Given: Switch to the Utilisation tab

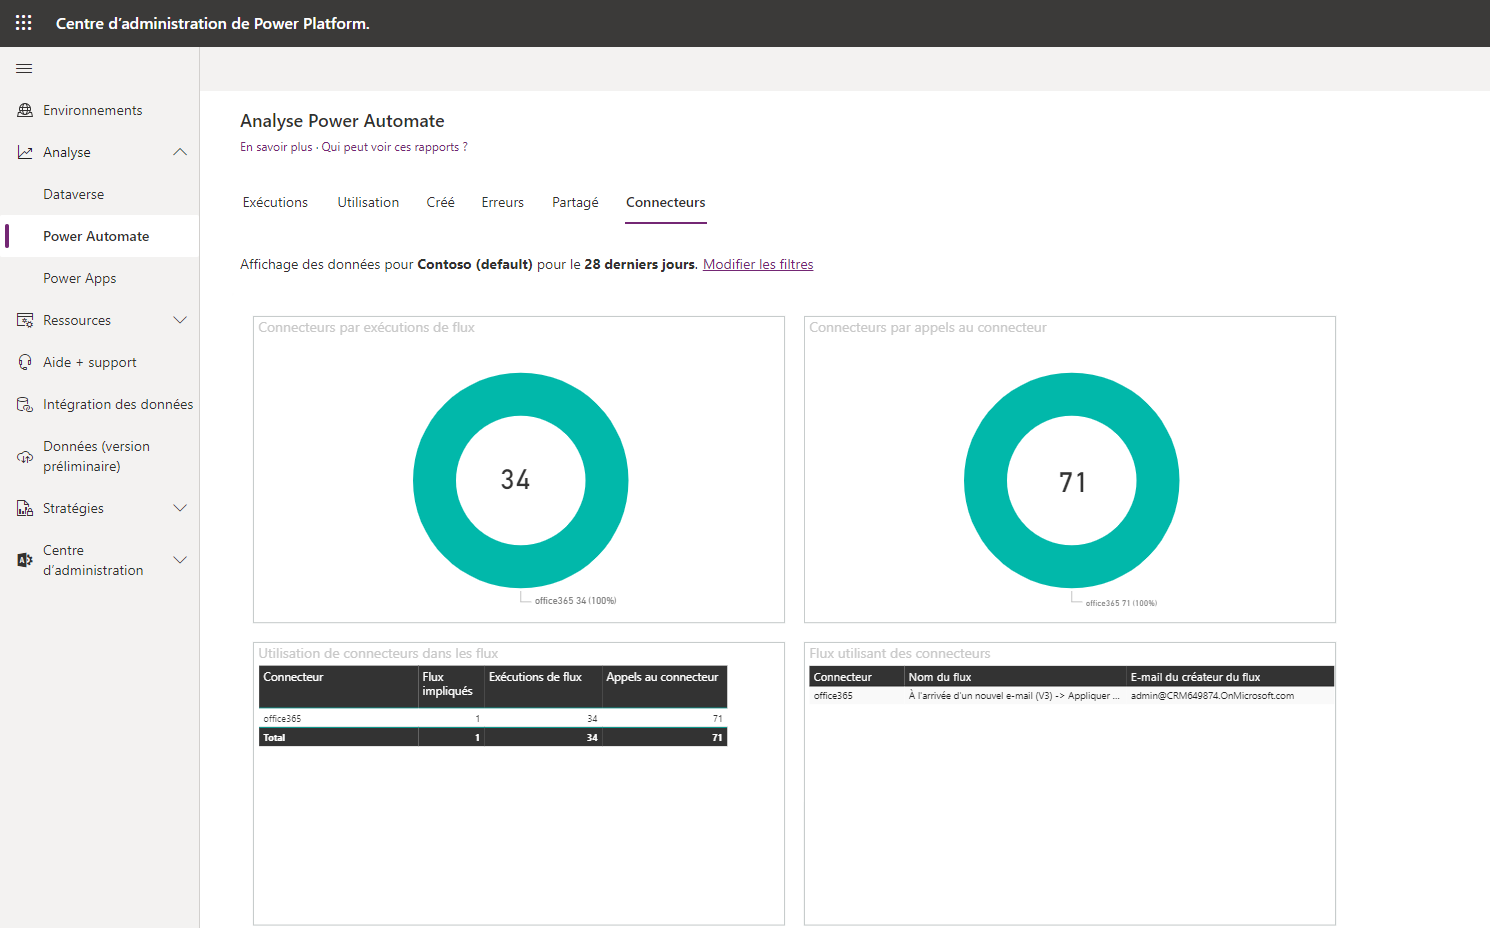Looking at the screenshot, I should pyautogui.click(x=368, y=202).
